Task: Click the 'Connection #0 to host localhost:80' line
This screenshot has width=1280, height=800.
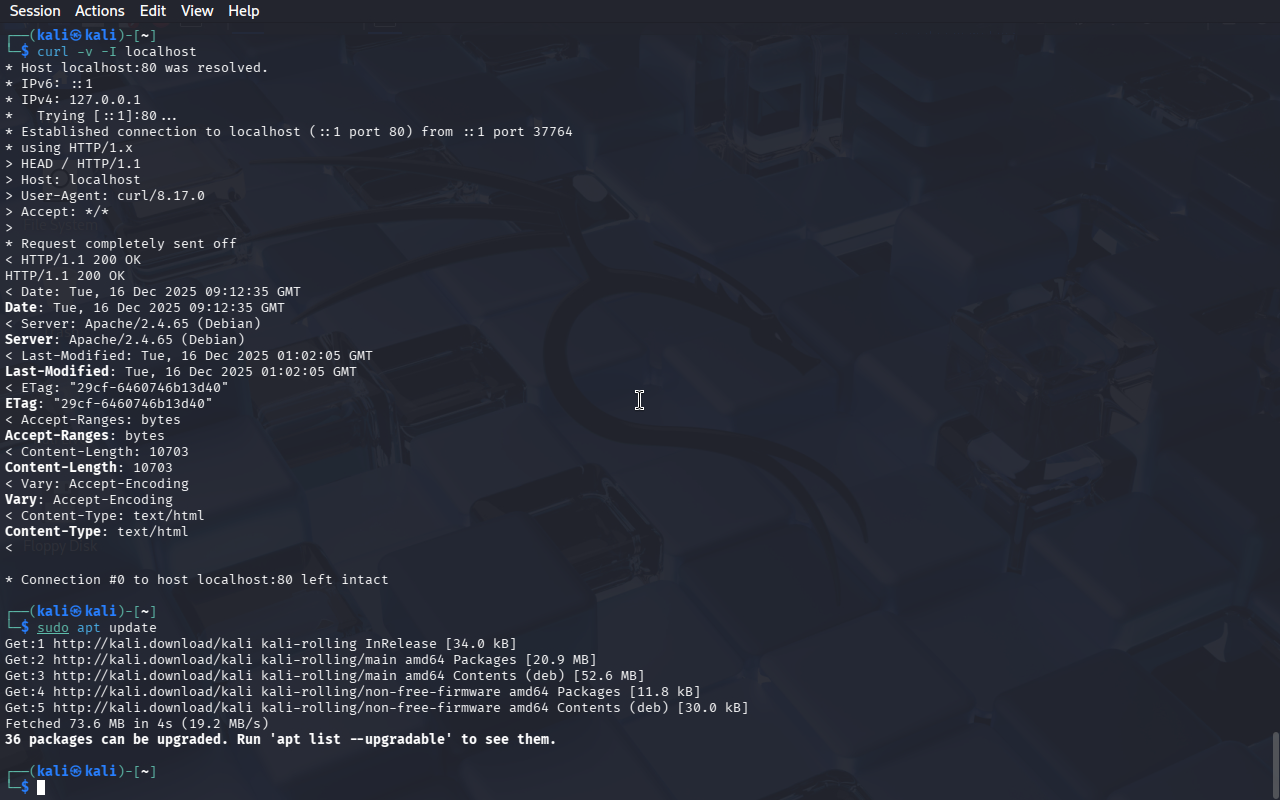Action: [197, 580]
